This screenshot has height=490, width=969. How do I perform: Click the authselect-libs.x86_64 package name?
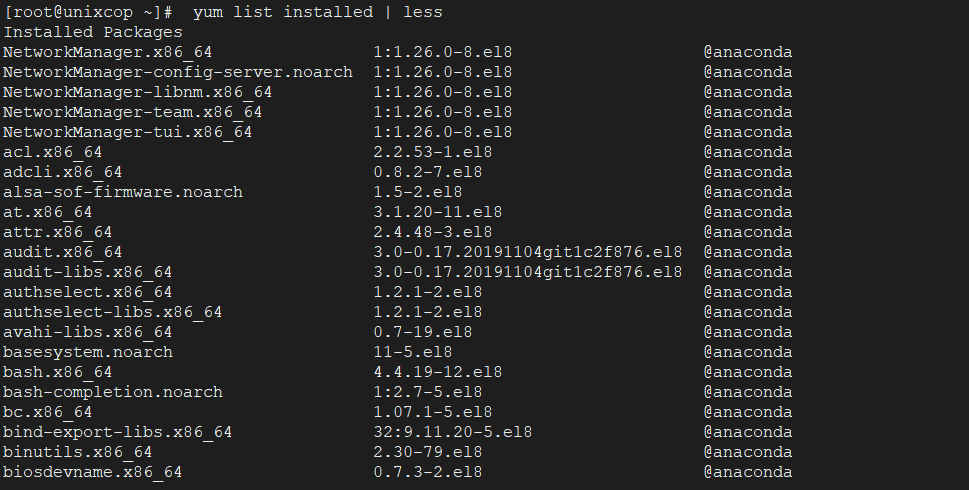[112, 312]
